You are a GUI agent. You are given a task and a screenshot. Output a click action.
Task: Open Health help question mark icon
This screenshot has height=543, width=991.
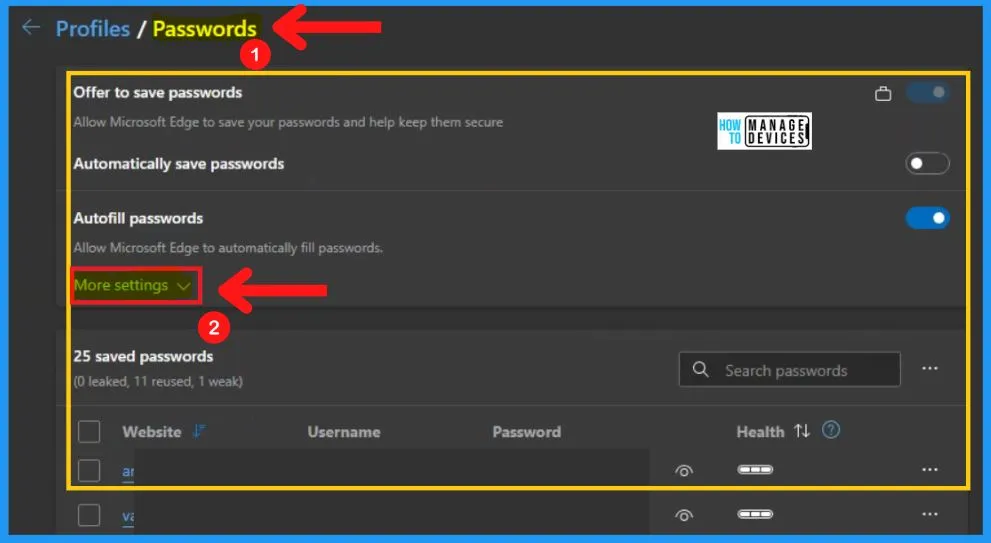[x=831, y=430]
